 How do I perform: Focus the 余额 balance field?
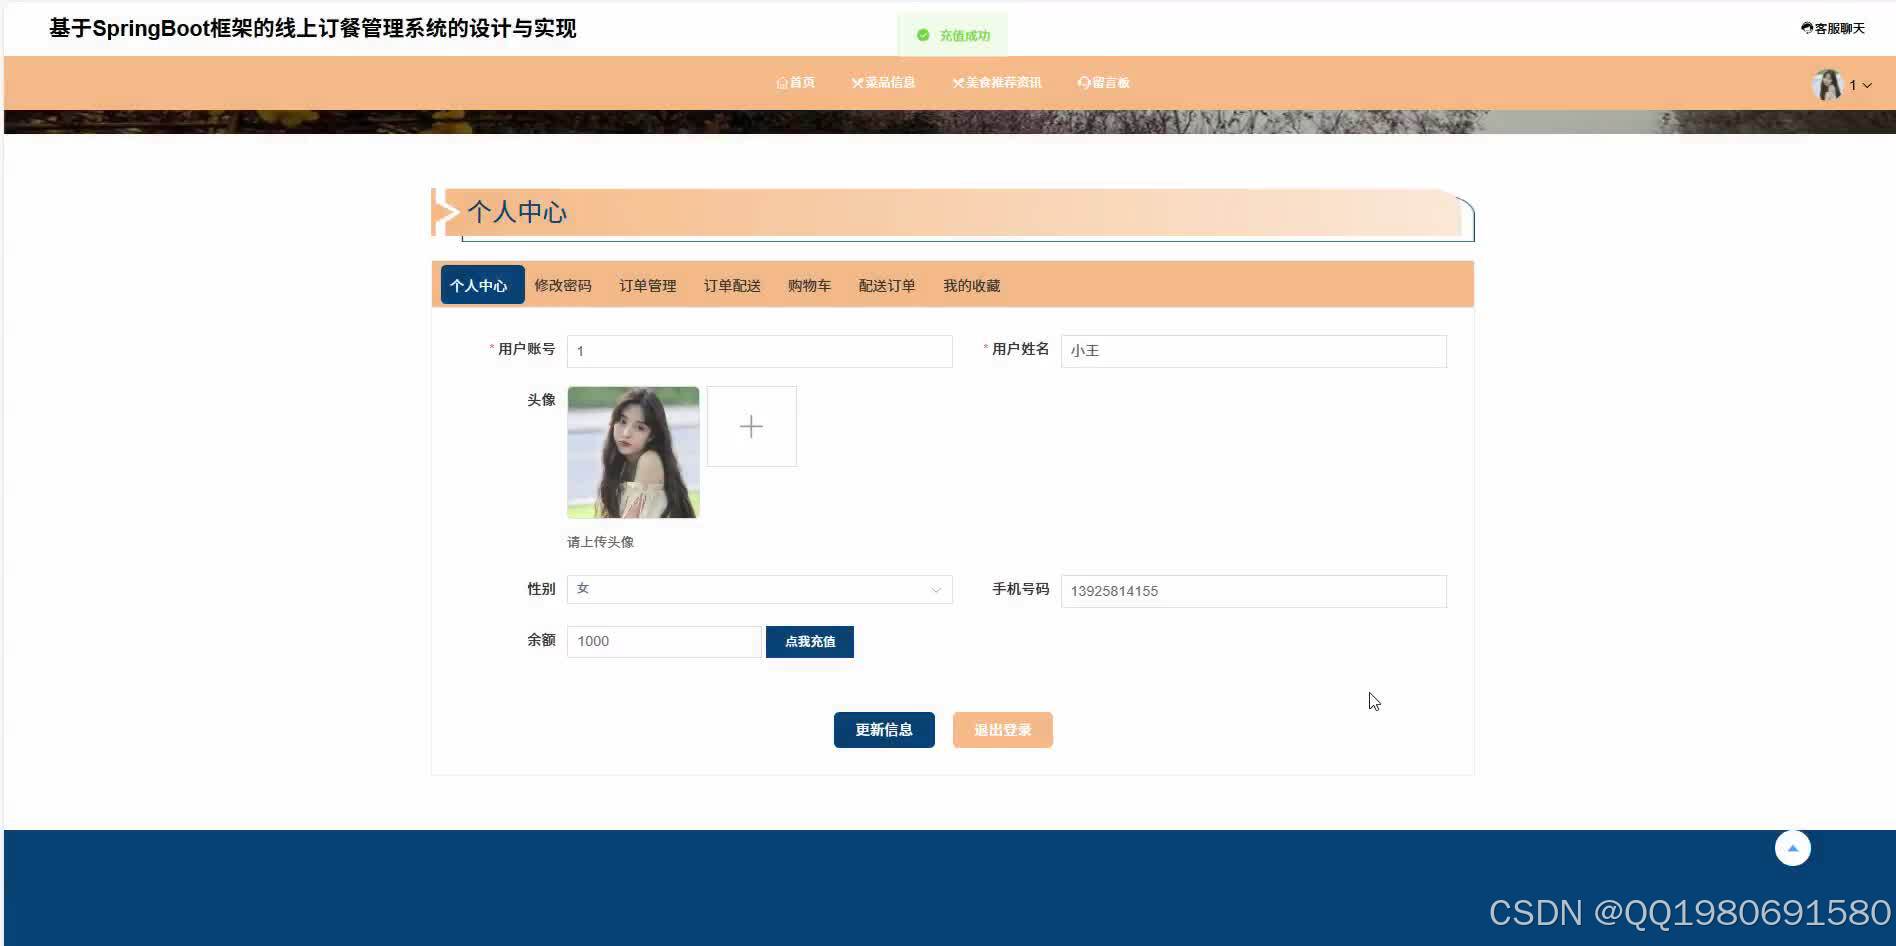(x=664, y=641)
